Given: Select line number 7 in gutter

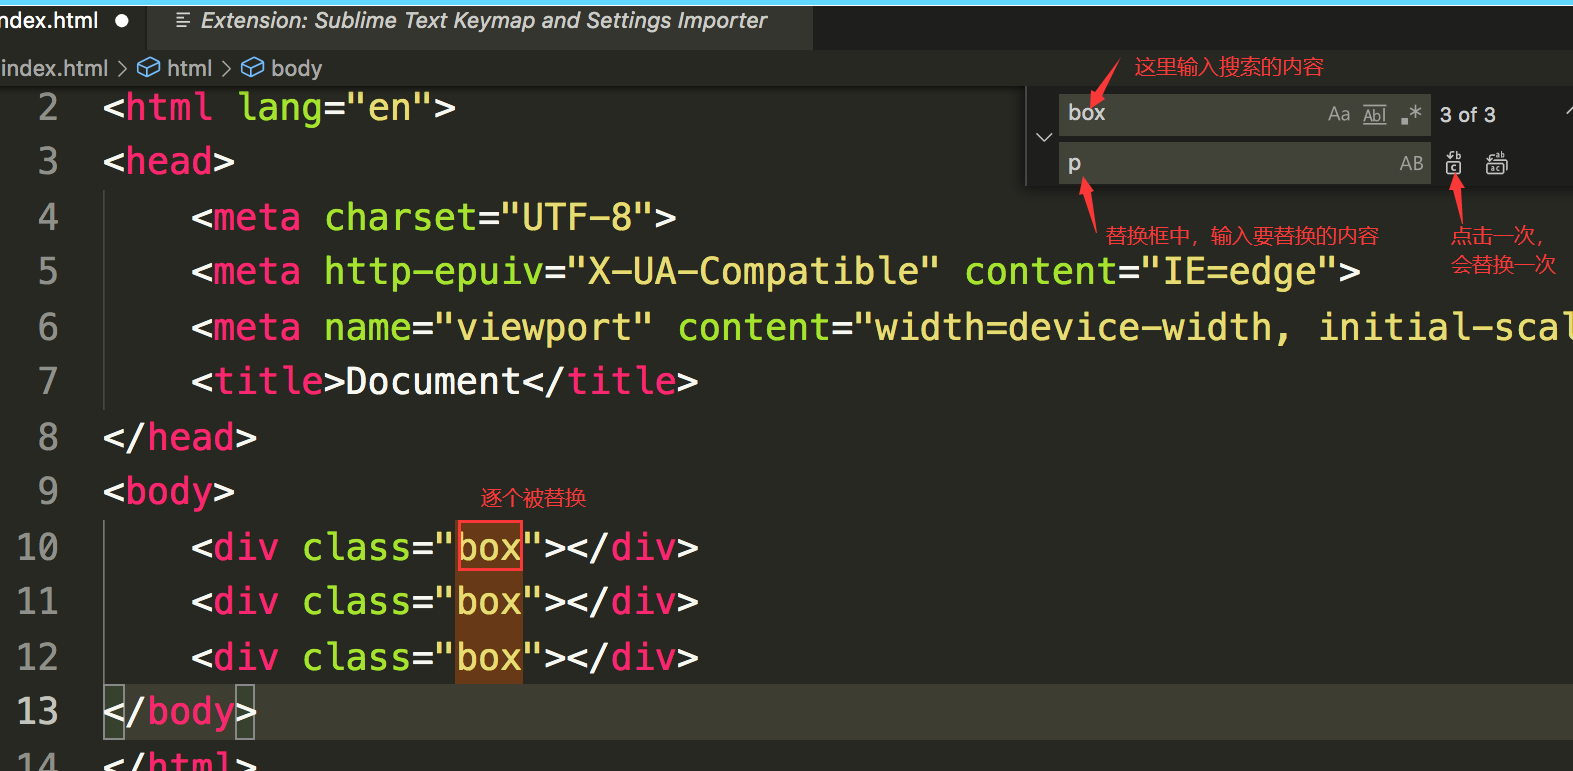Looking at the screenshot, I should pyautogui.click(x=48, y=381).
